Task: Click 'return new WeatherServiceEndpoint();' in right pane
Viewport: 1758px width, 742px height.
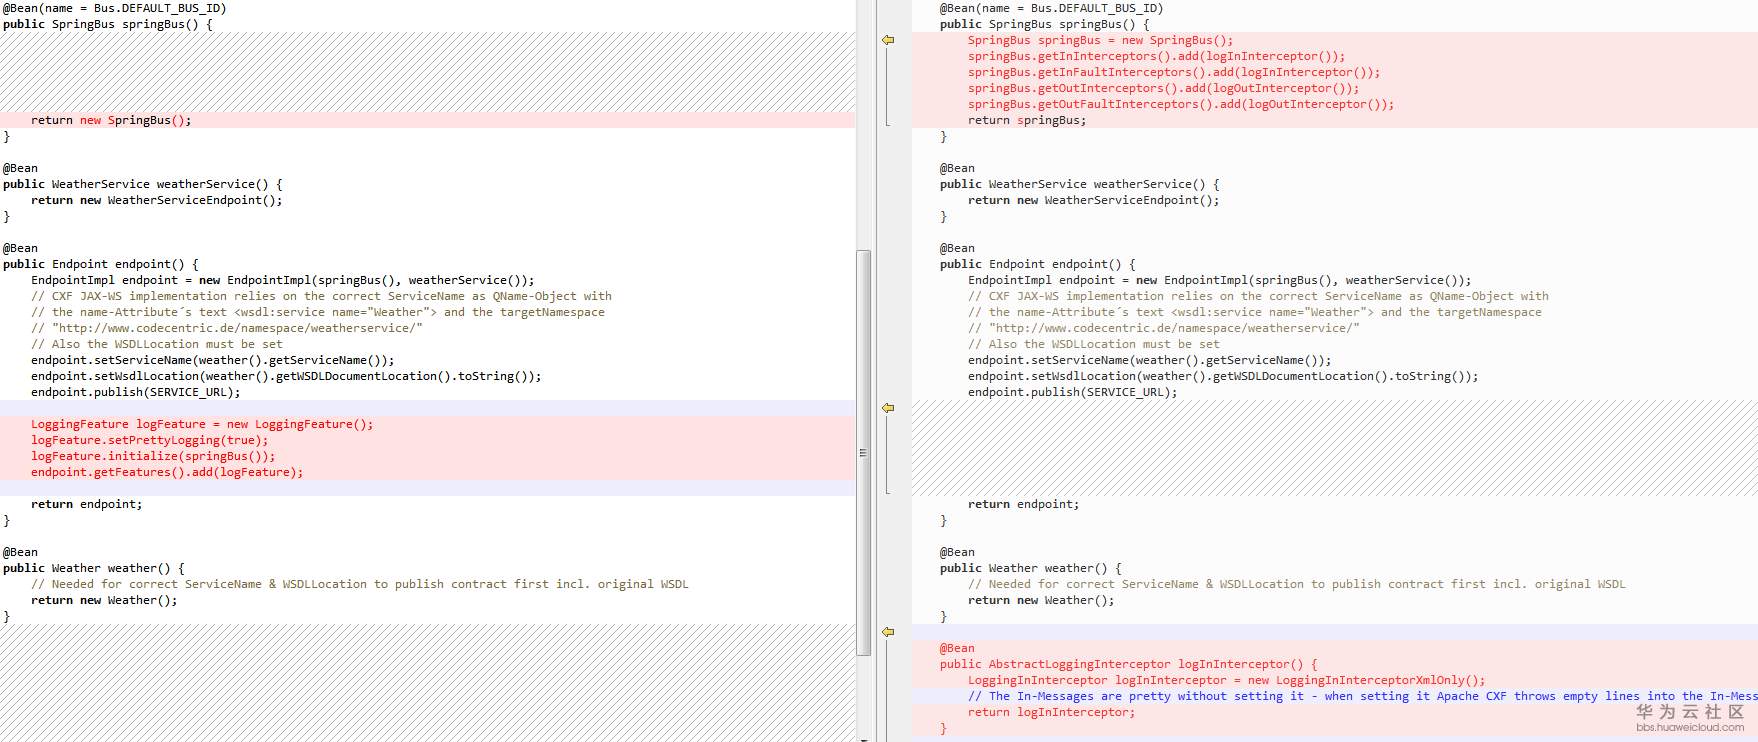Action: pyautogui.click(x=1094, y=200)
